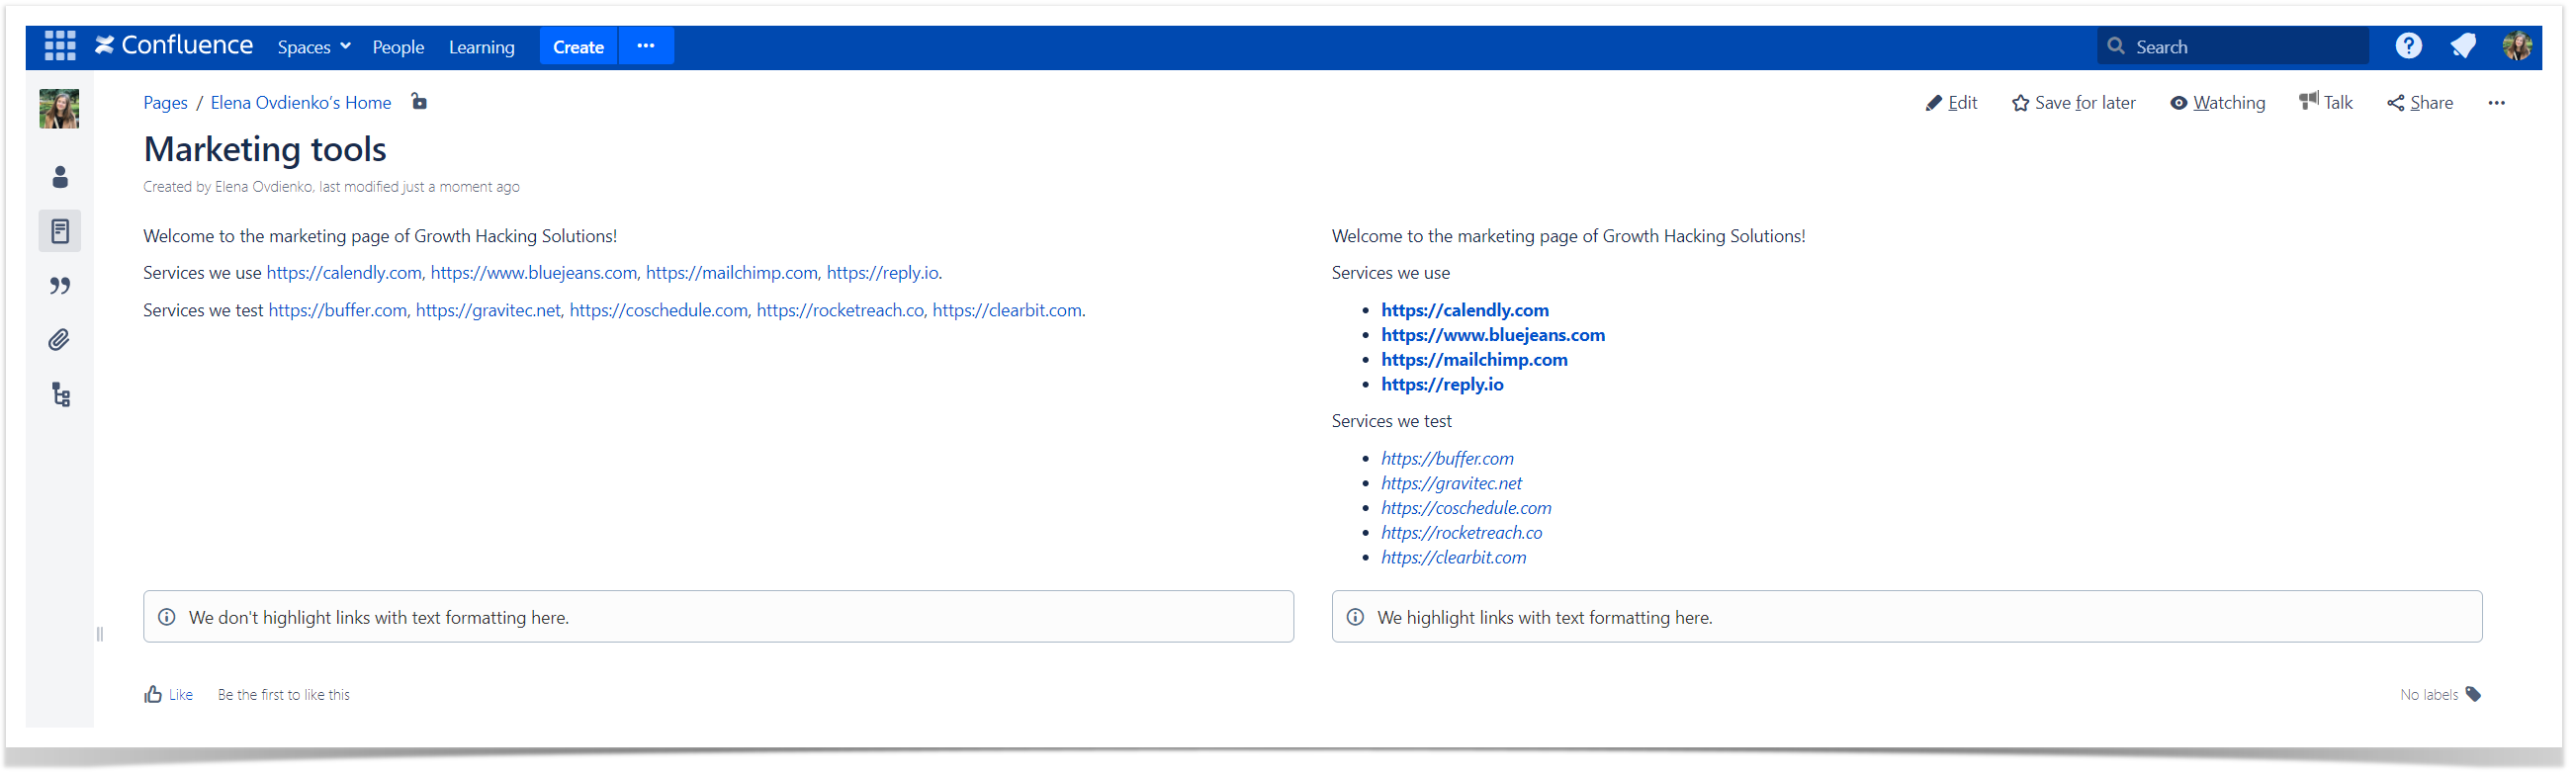This screenshot has height=776, width=2576.
Task: Open the page tree icon in sidebar
Action: 61,395
